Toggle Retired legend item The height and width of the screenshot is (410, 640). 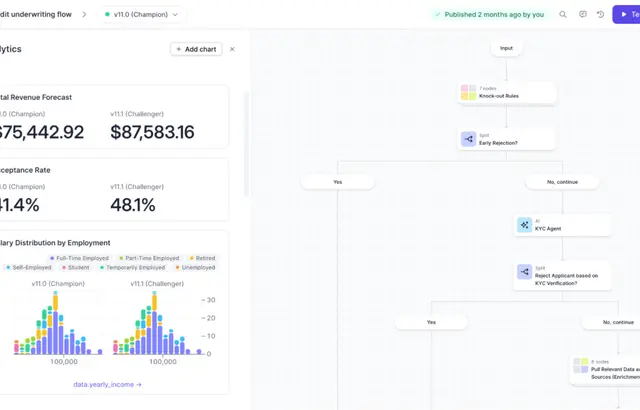click(x=202, y=258)
